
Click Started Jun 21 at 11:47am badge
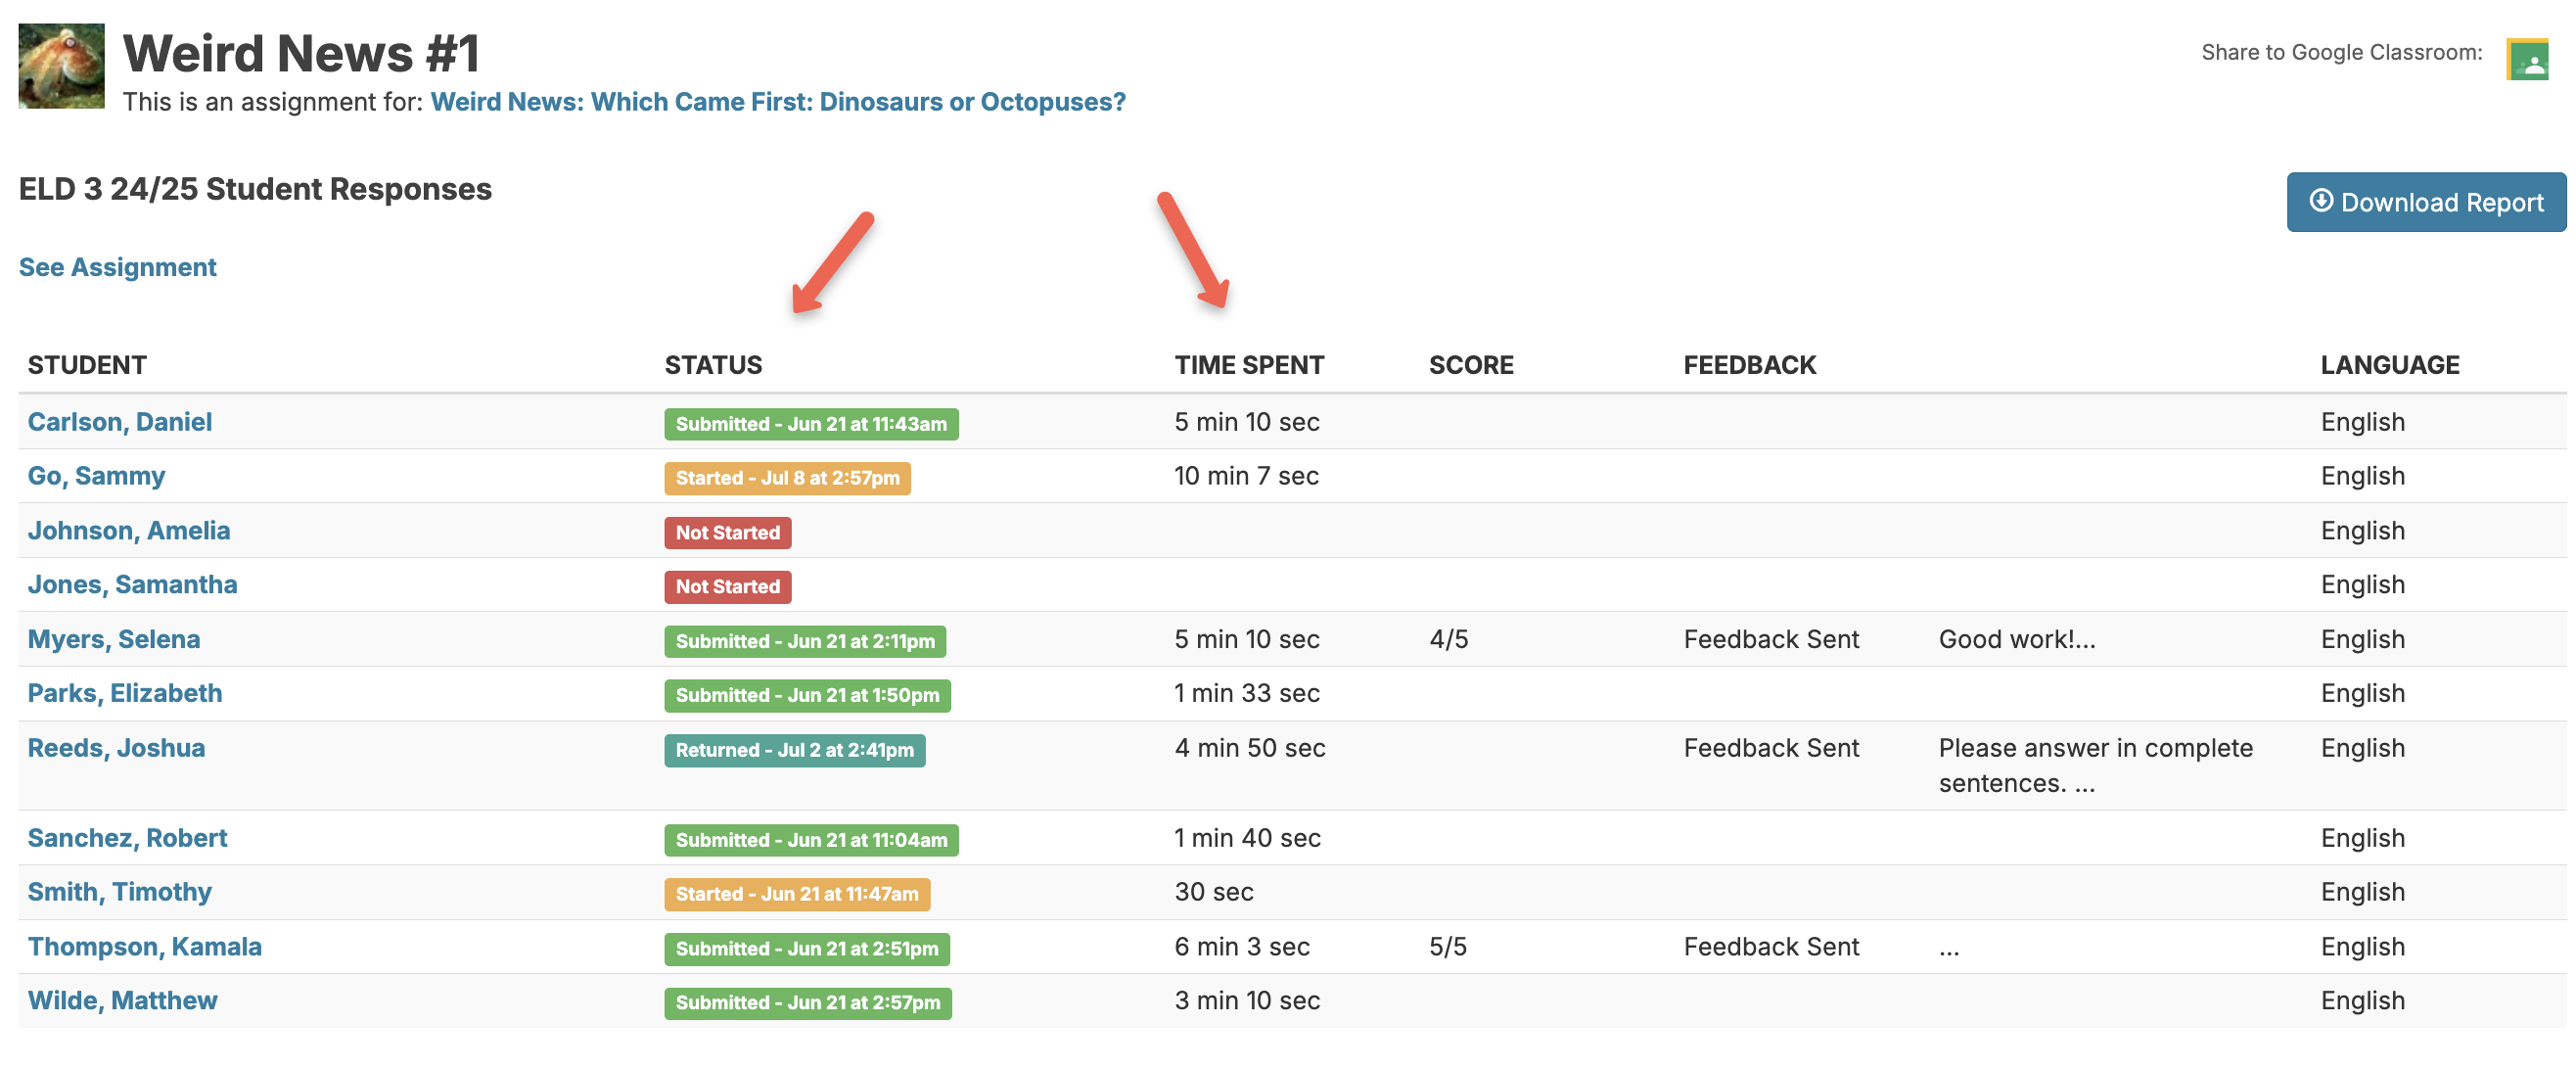[x=797, y=895]
